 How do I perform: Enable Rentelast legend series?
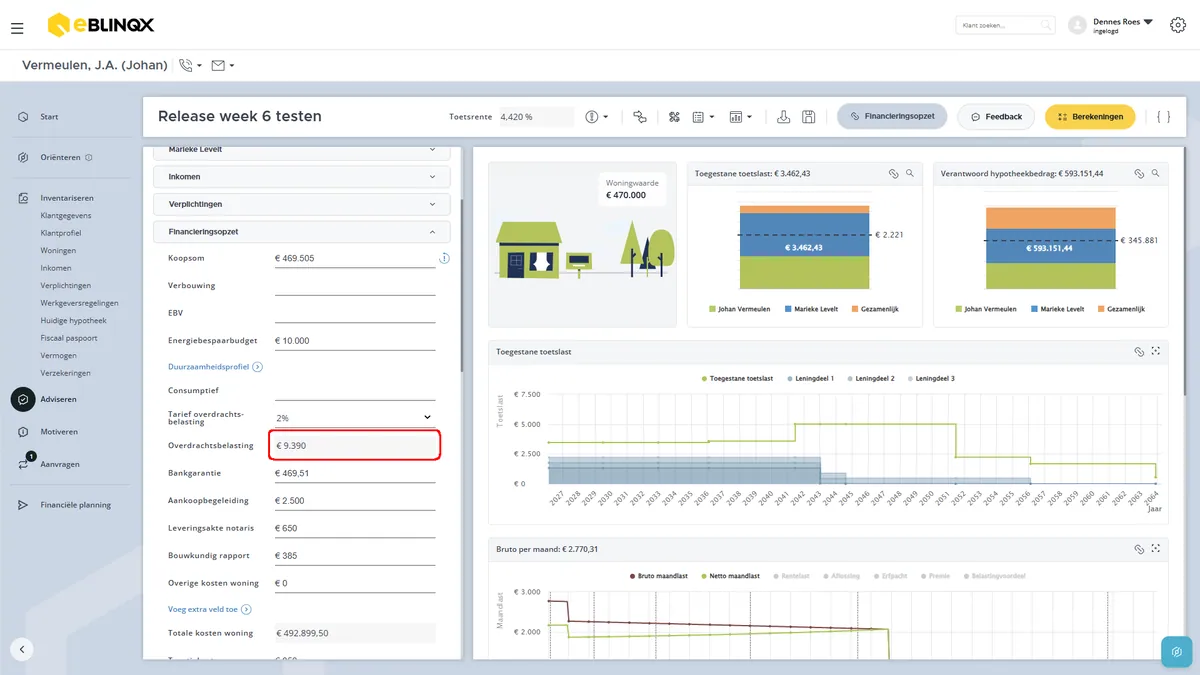[791, 576]
